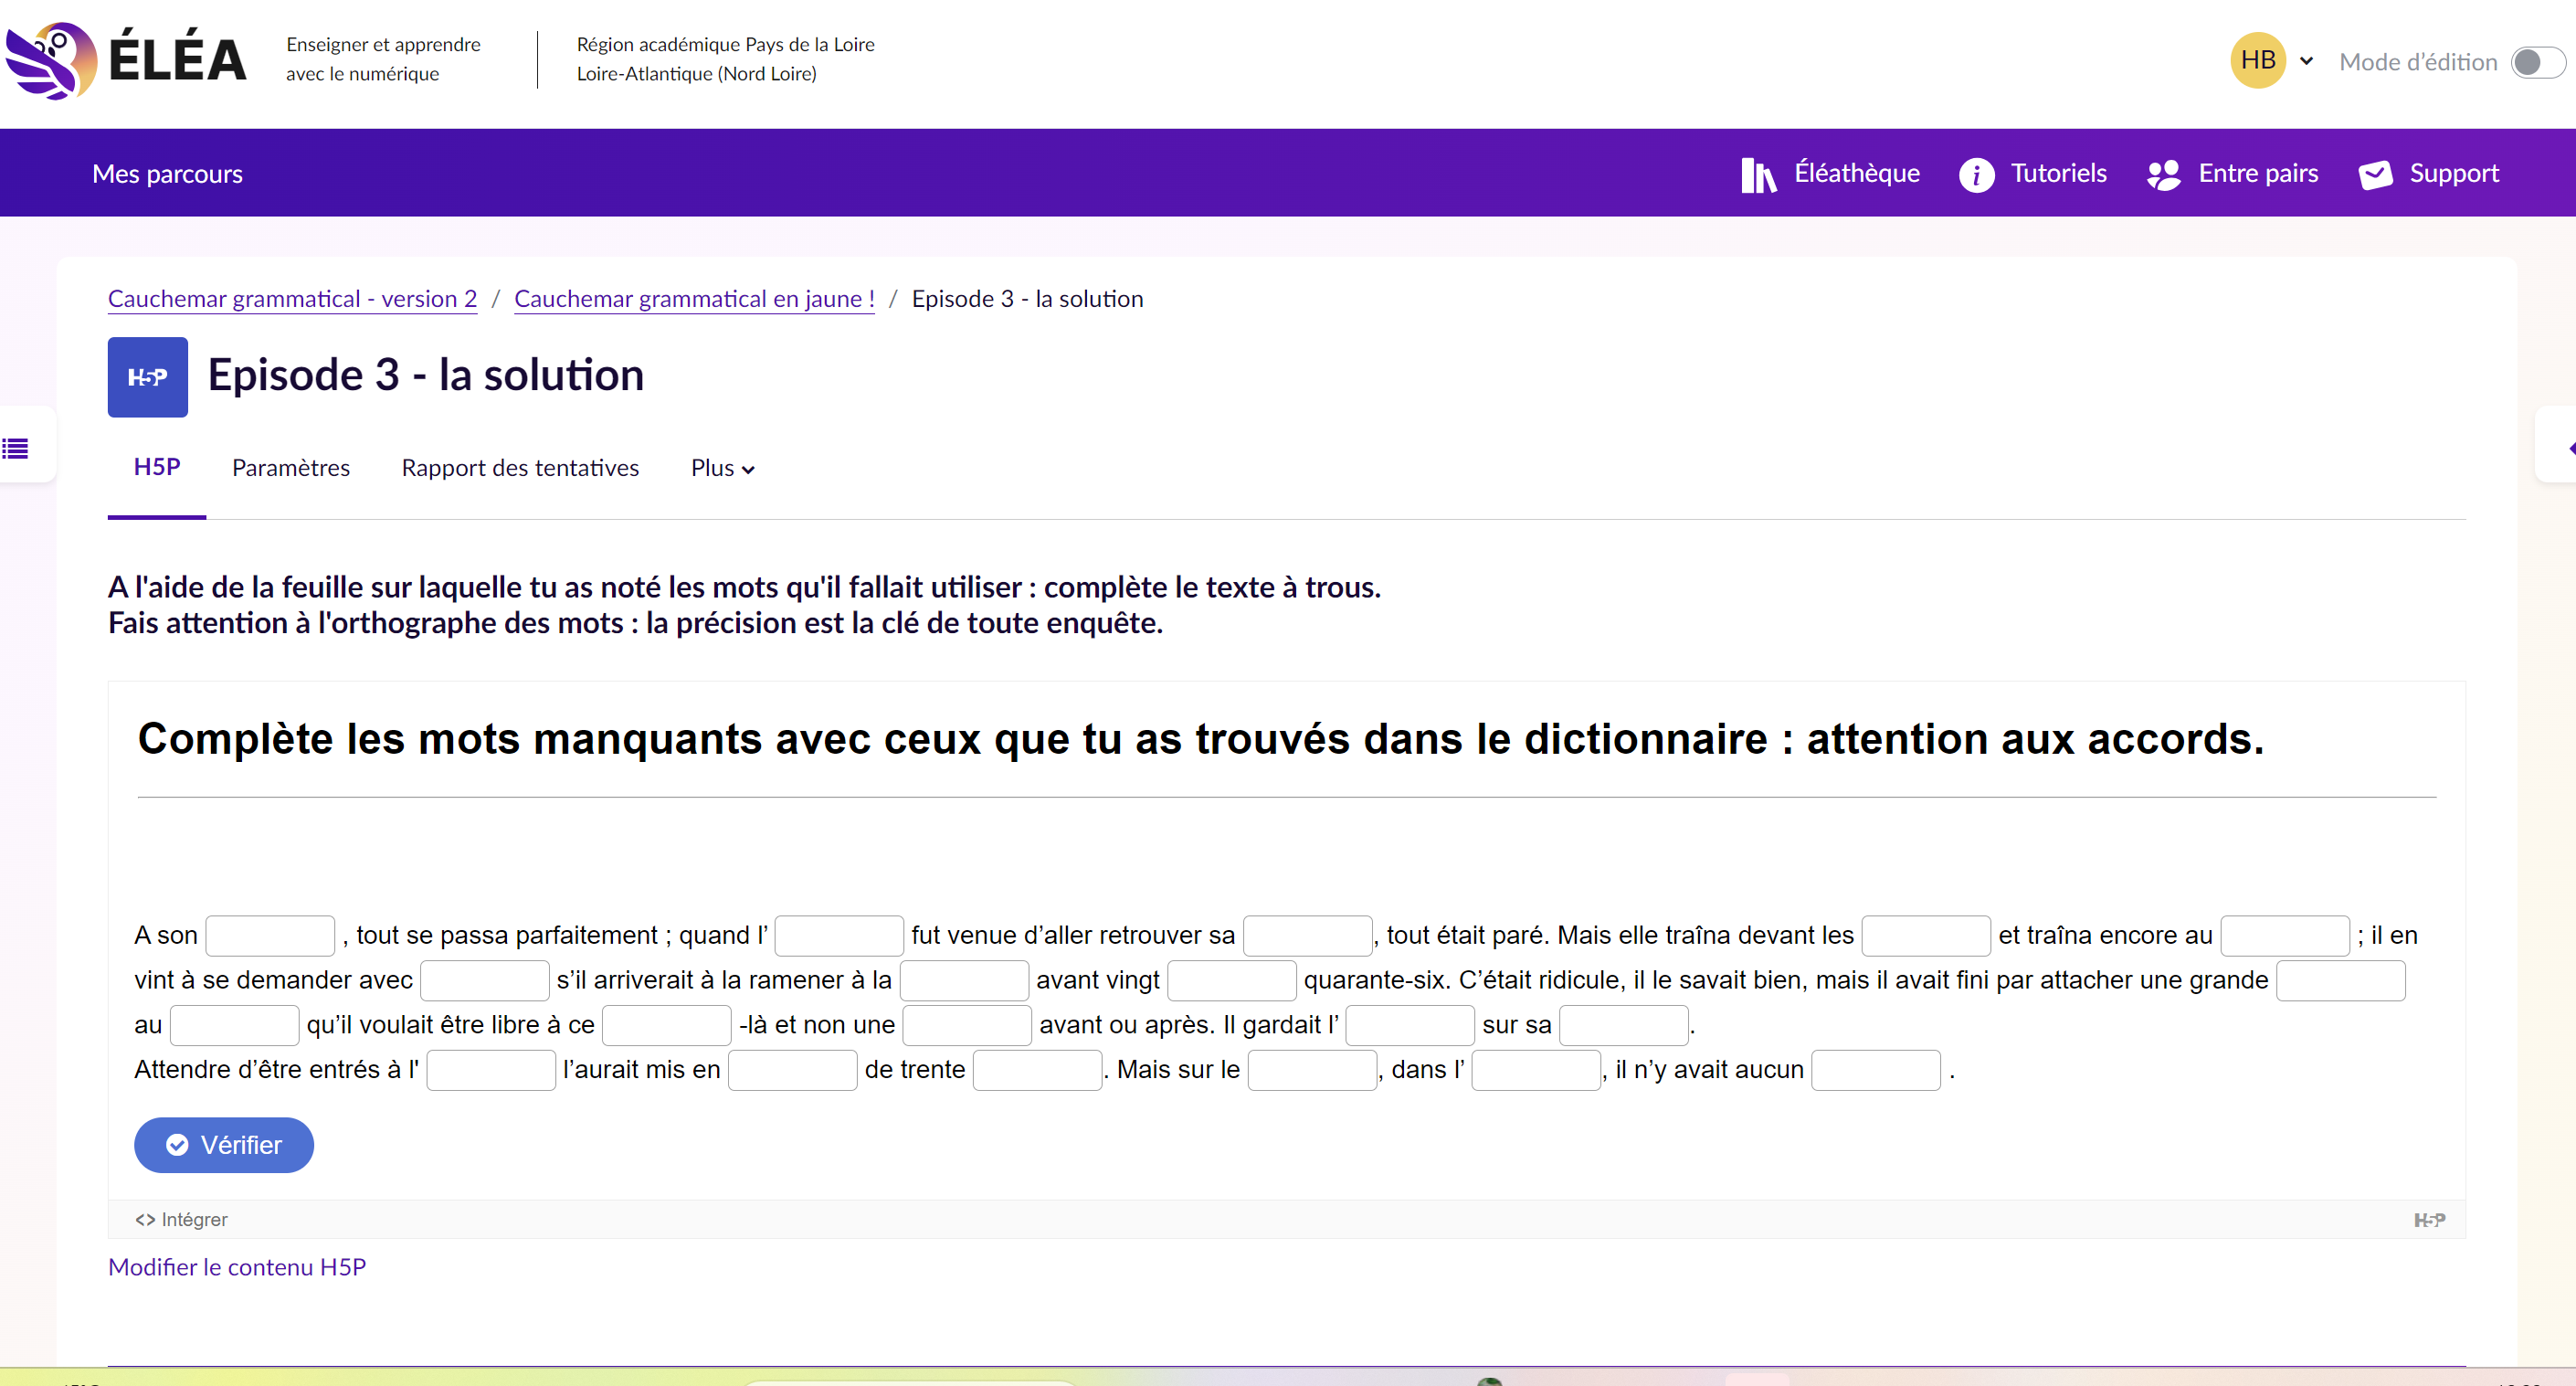Open the Entre pairs people icon
Image resolution: width=2576 pixels, height=1386 pixels.
[x=2163, y=175]
